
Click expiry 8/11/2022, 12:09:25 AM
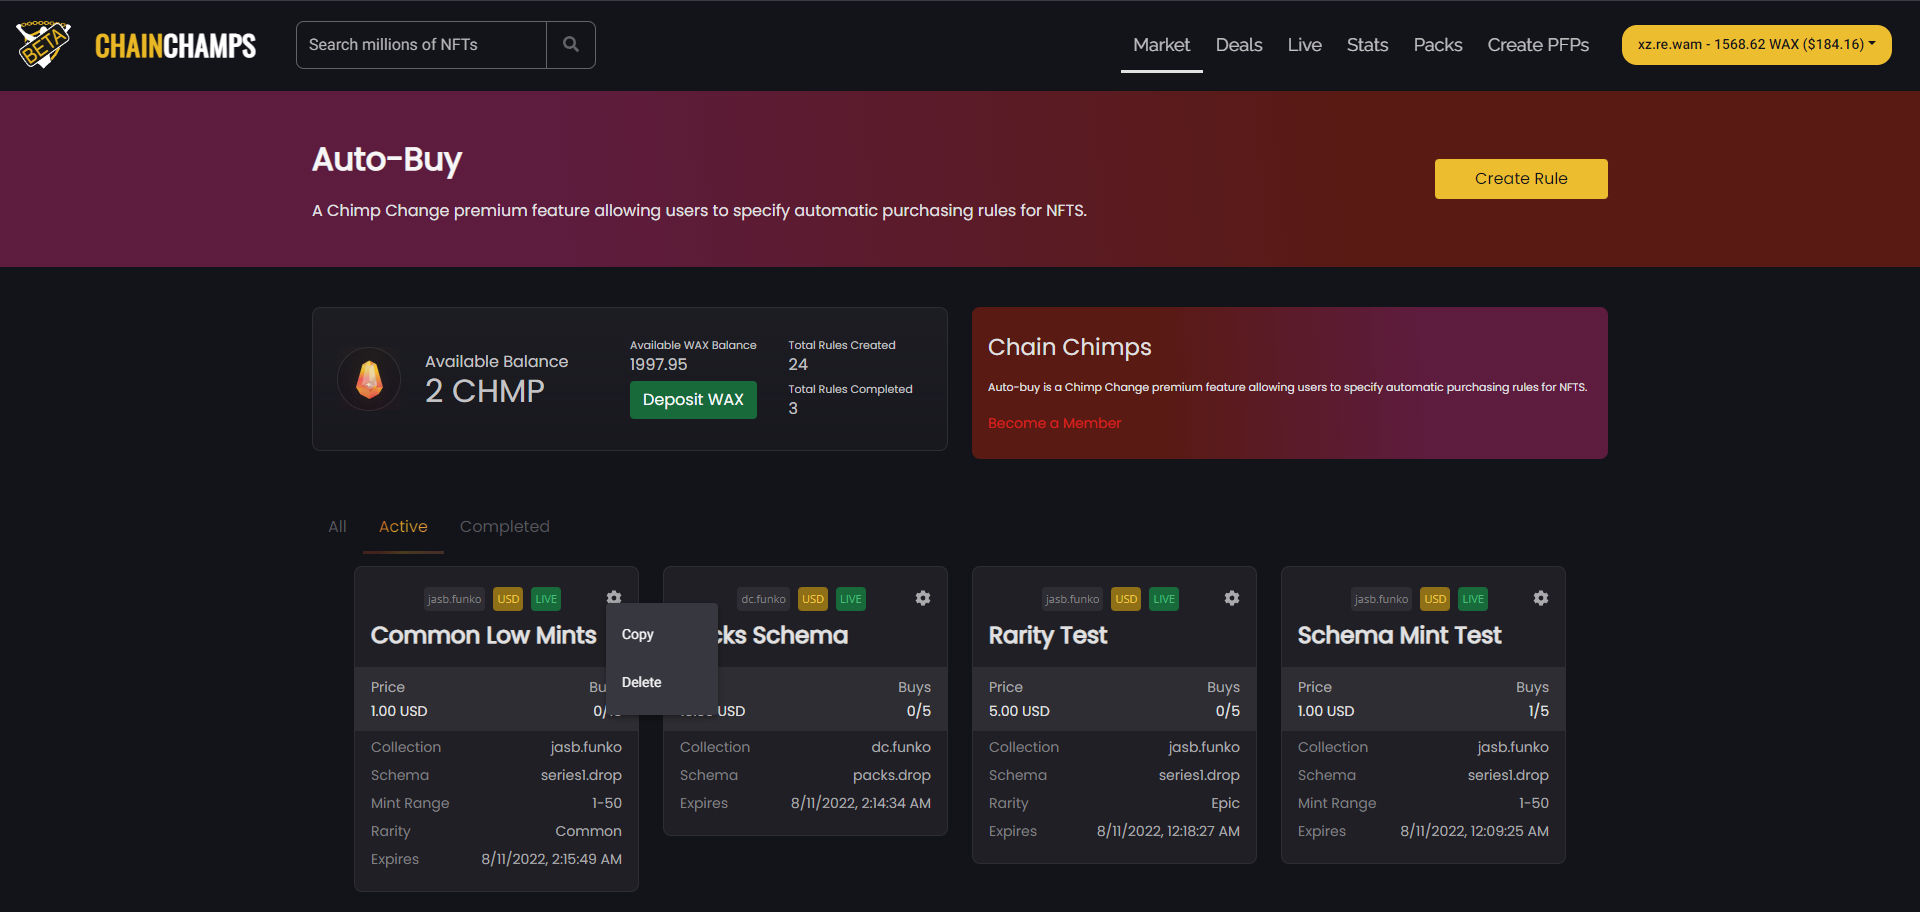pos(1474,831)
